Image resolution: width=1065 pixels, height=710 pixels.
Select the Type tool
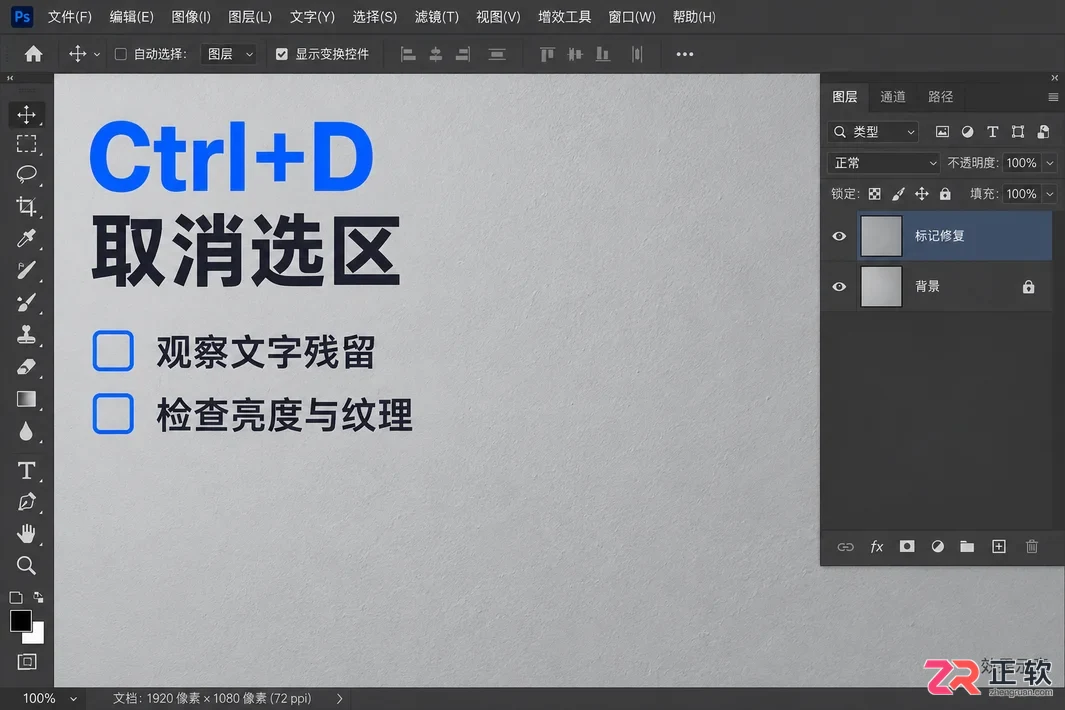click(x=26, y=470)
